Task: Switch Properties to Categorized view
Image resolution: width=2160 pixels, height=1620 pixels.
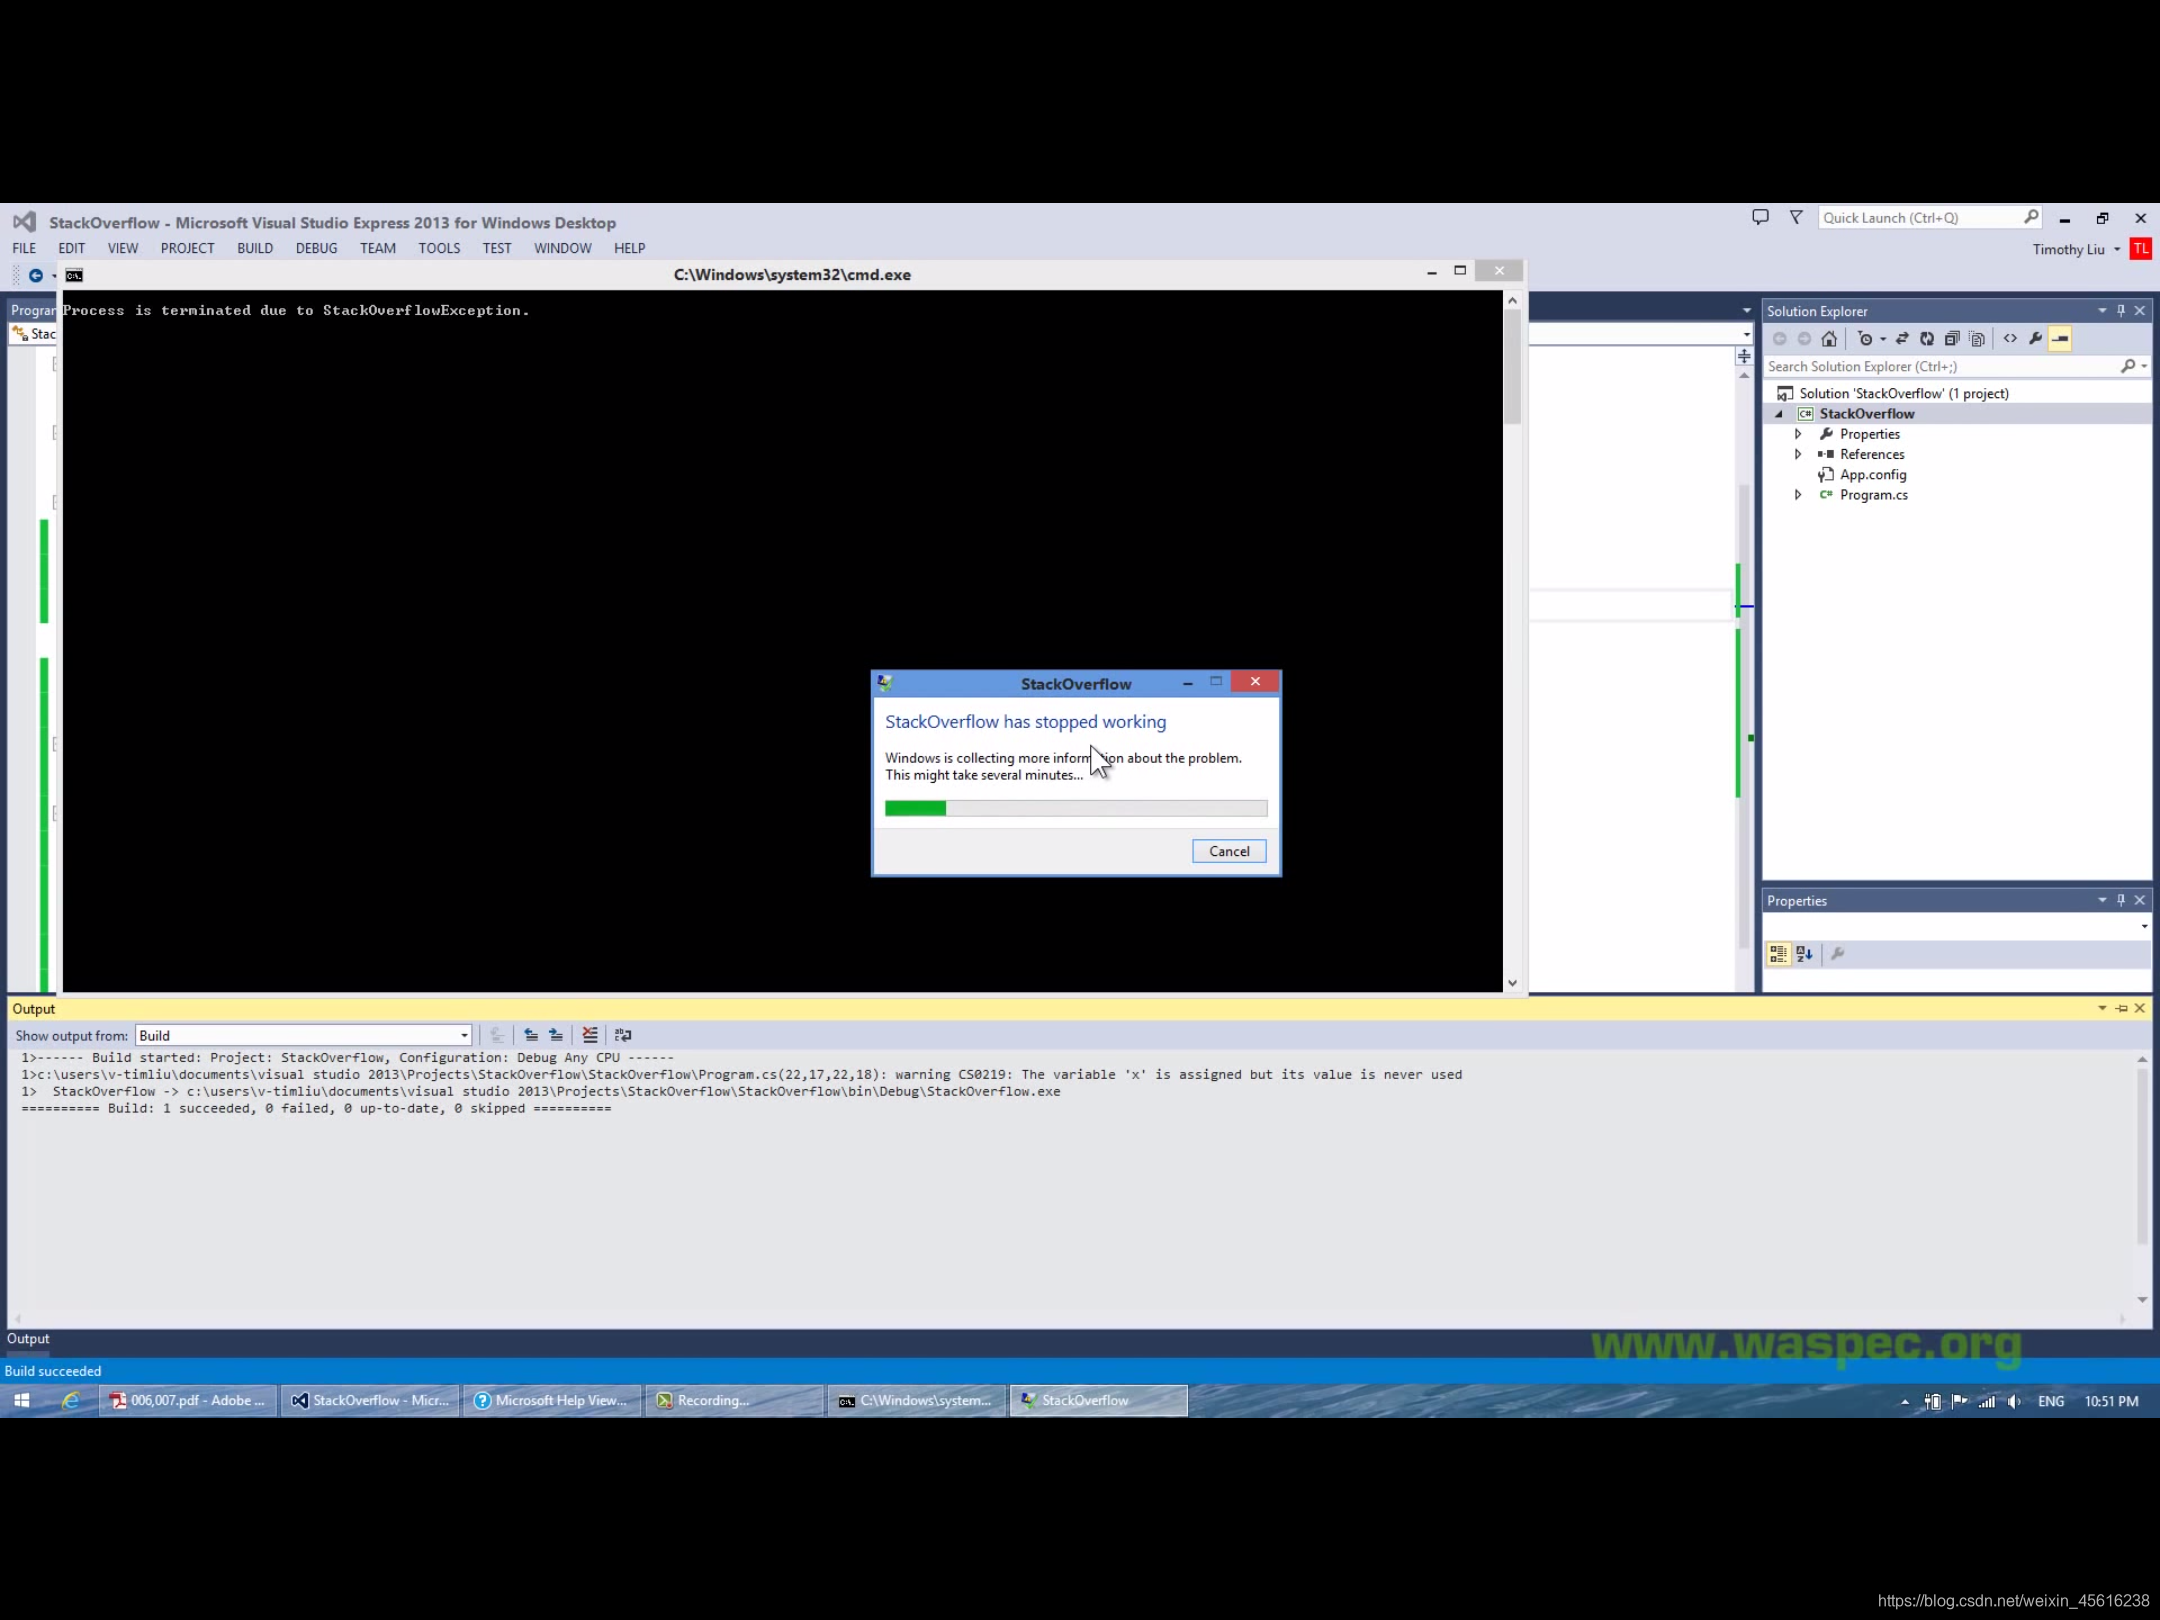Action: pyautogui.click(x=1778, y=954)
